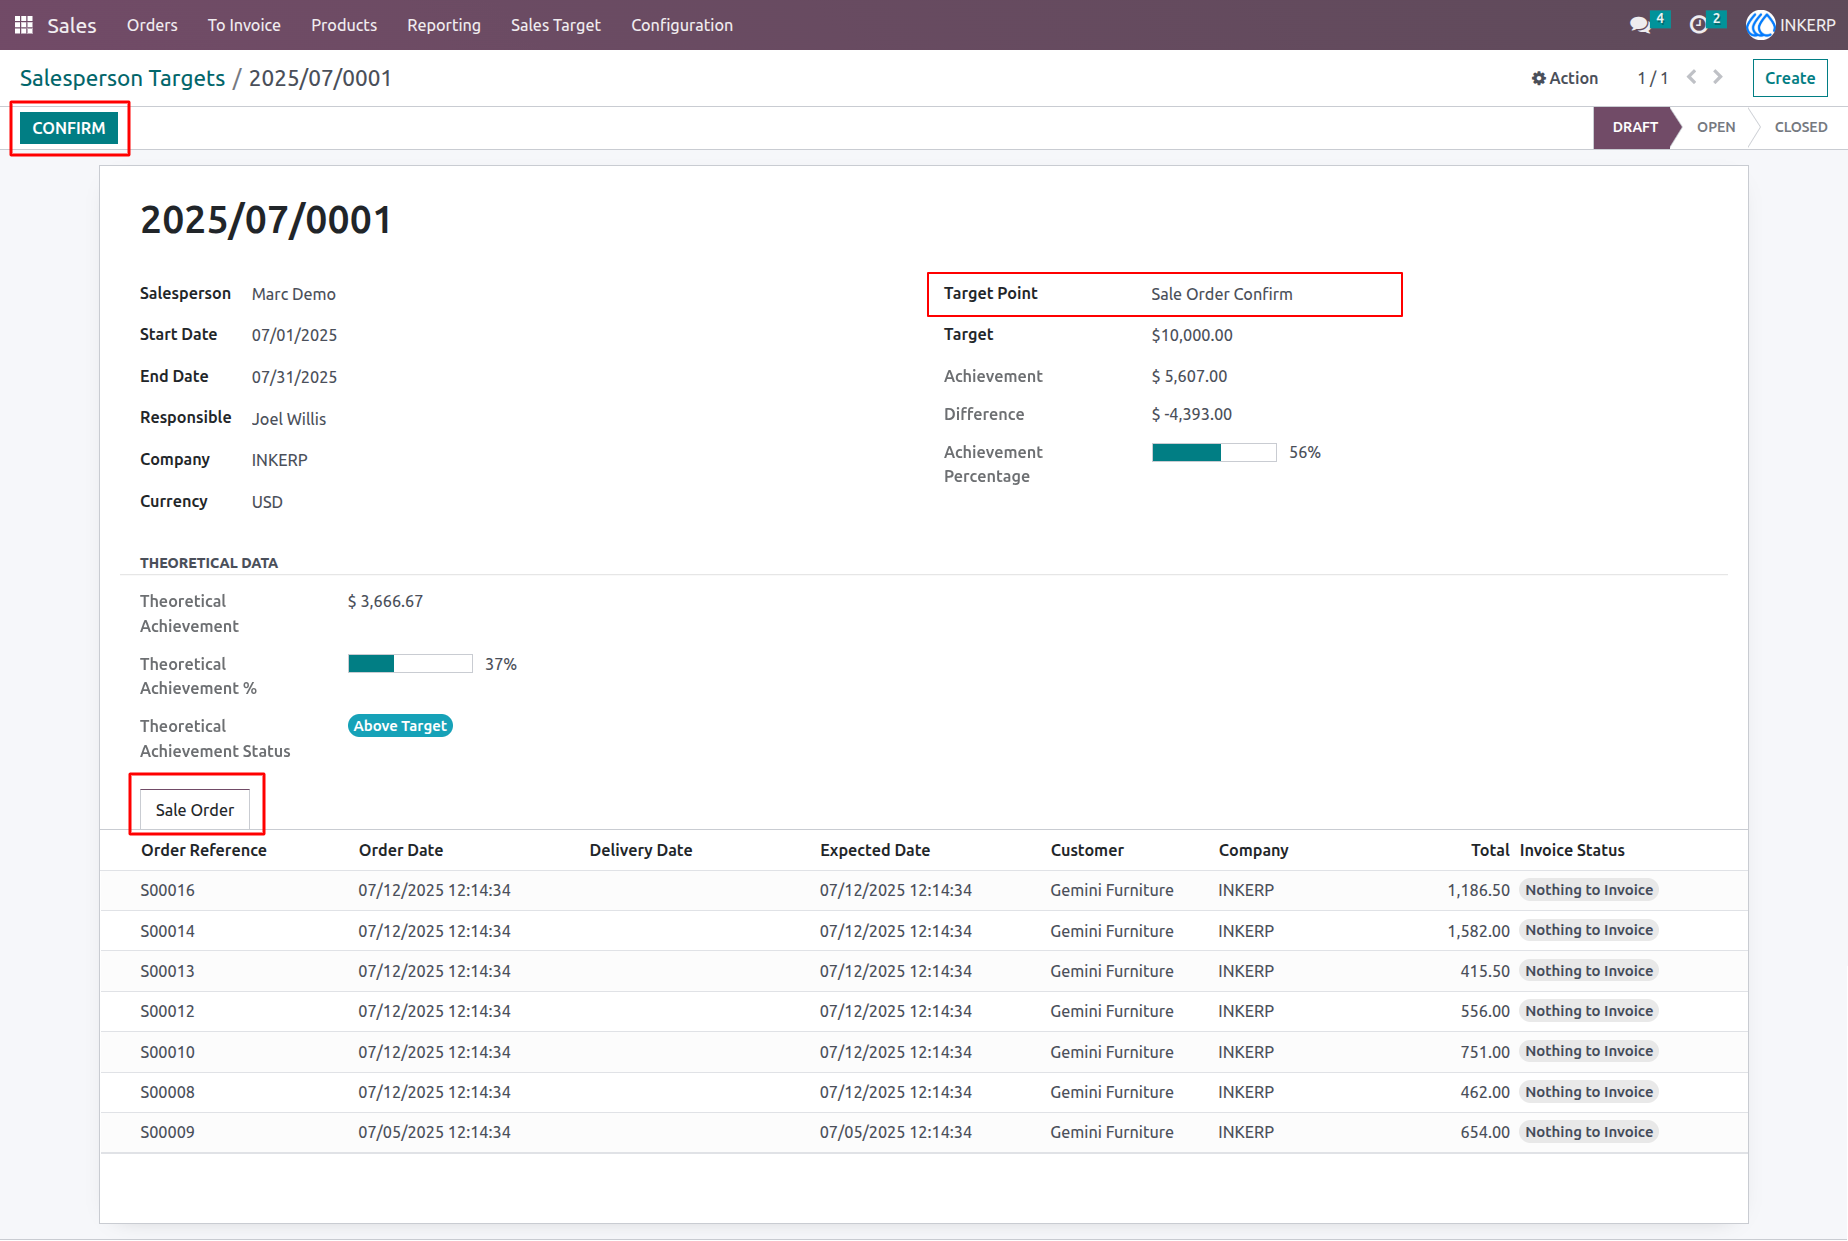Viewport: 1848px width, 1241px height.
Task: Set status to Open stage
Action: pos(1716,127)
